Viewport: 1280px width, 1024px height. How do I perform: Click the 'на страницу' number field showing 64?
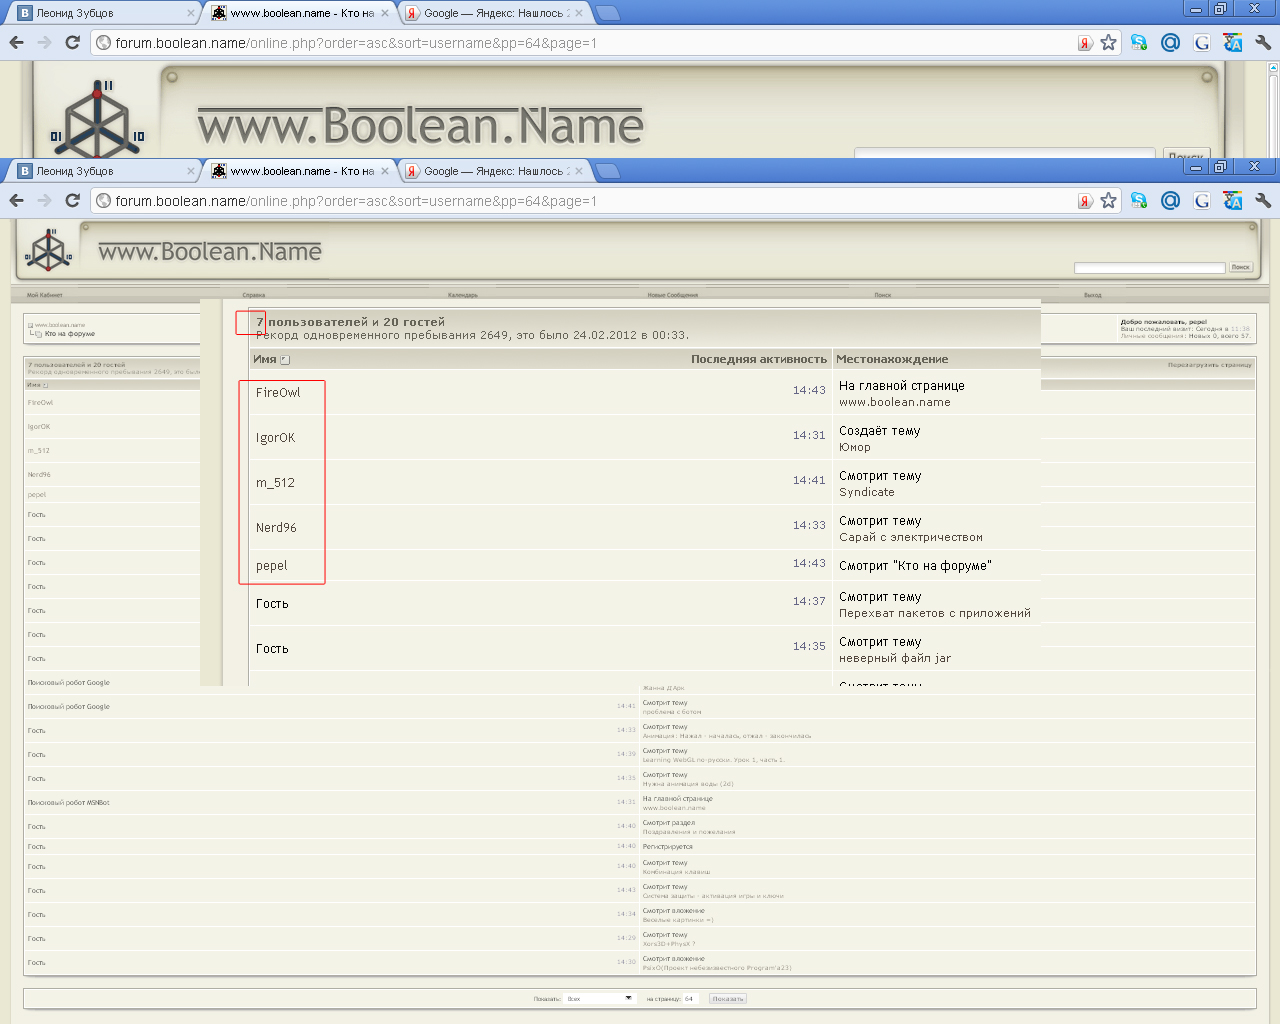[692, 998]
